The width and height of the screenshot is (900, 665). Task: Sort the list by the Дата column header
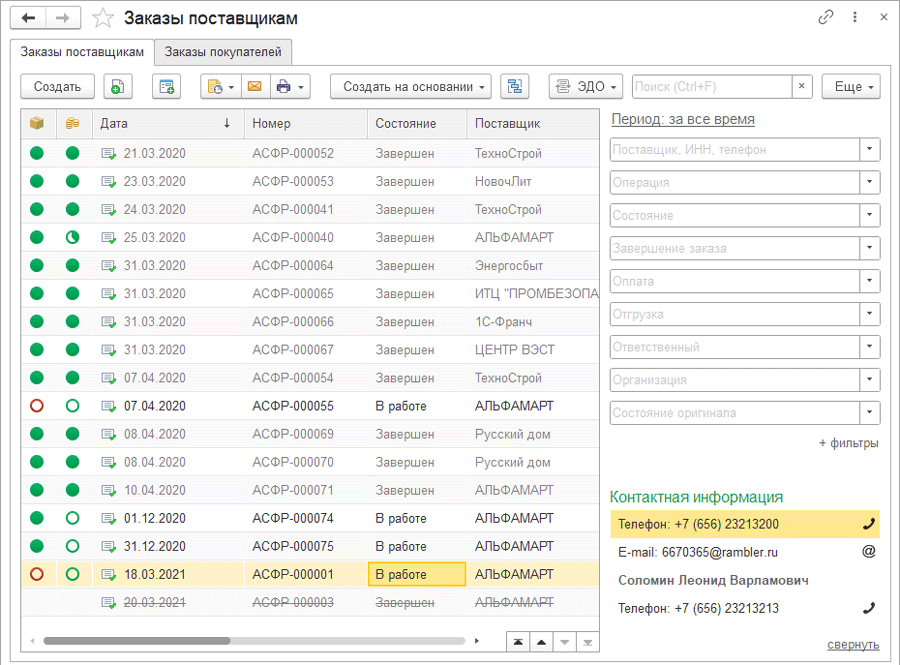(x=168, y=123)
